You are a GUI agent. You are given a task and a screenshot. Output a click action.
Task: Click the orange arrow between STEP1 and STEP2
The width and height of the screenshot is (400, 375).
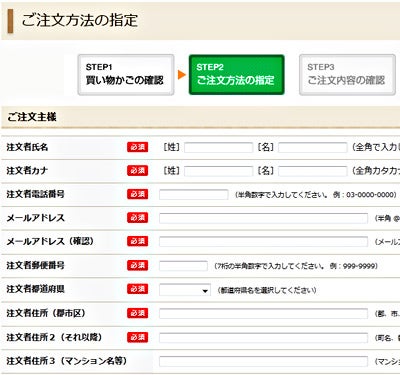tap(181, 75)
